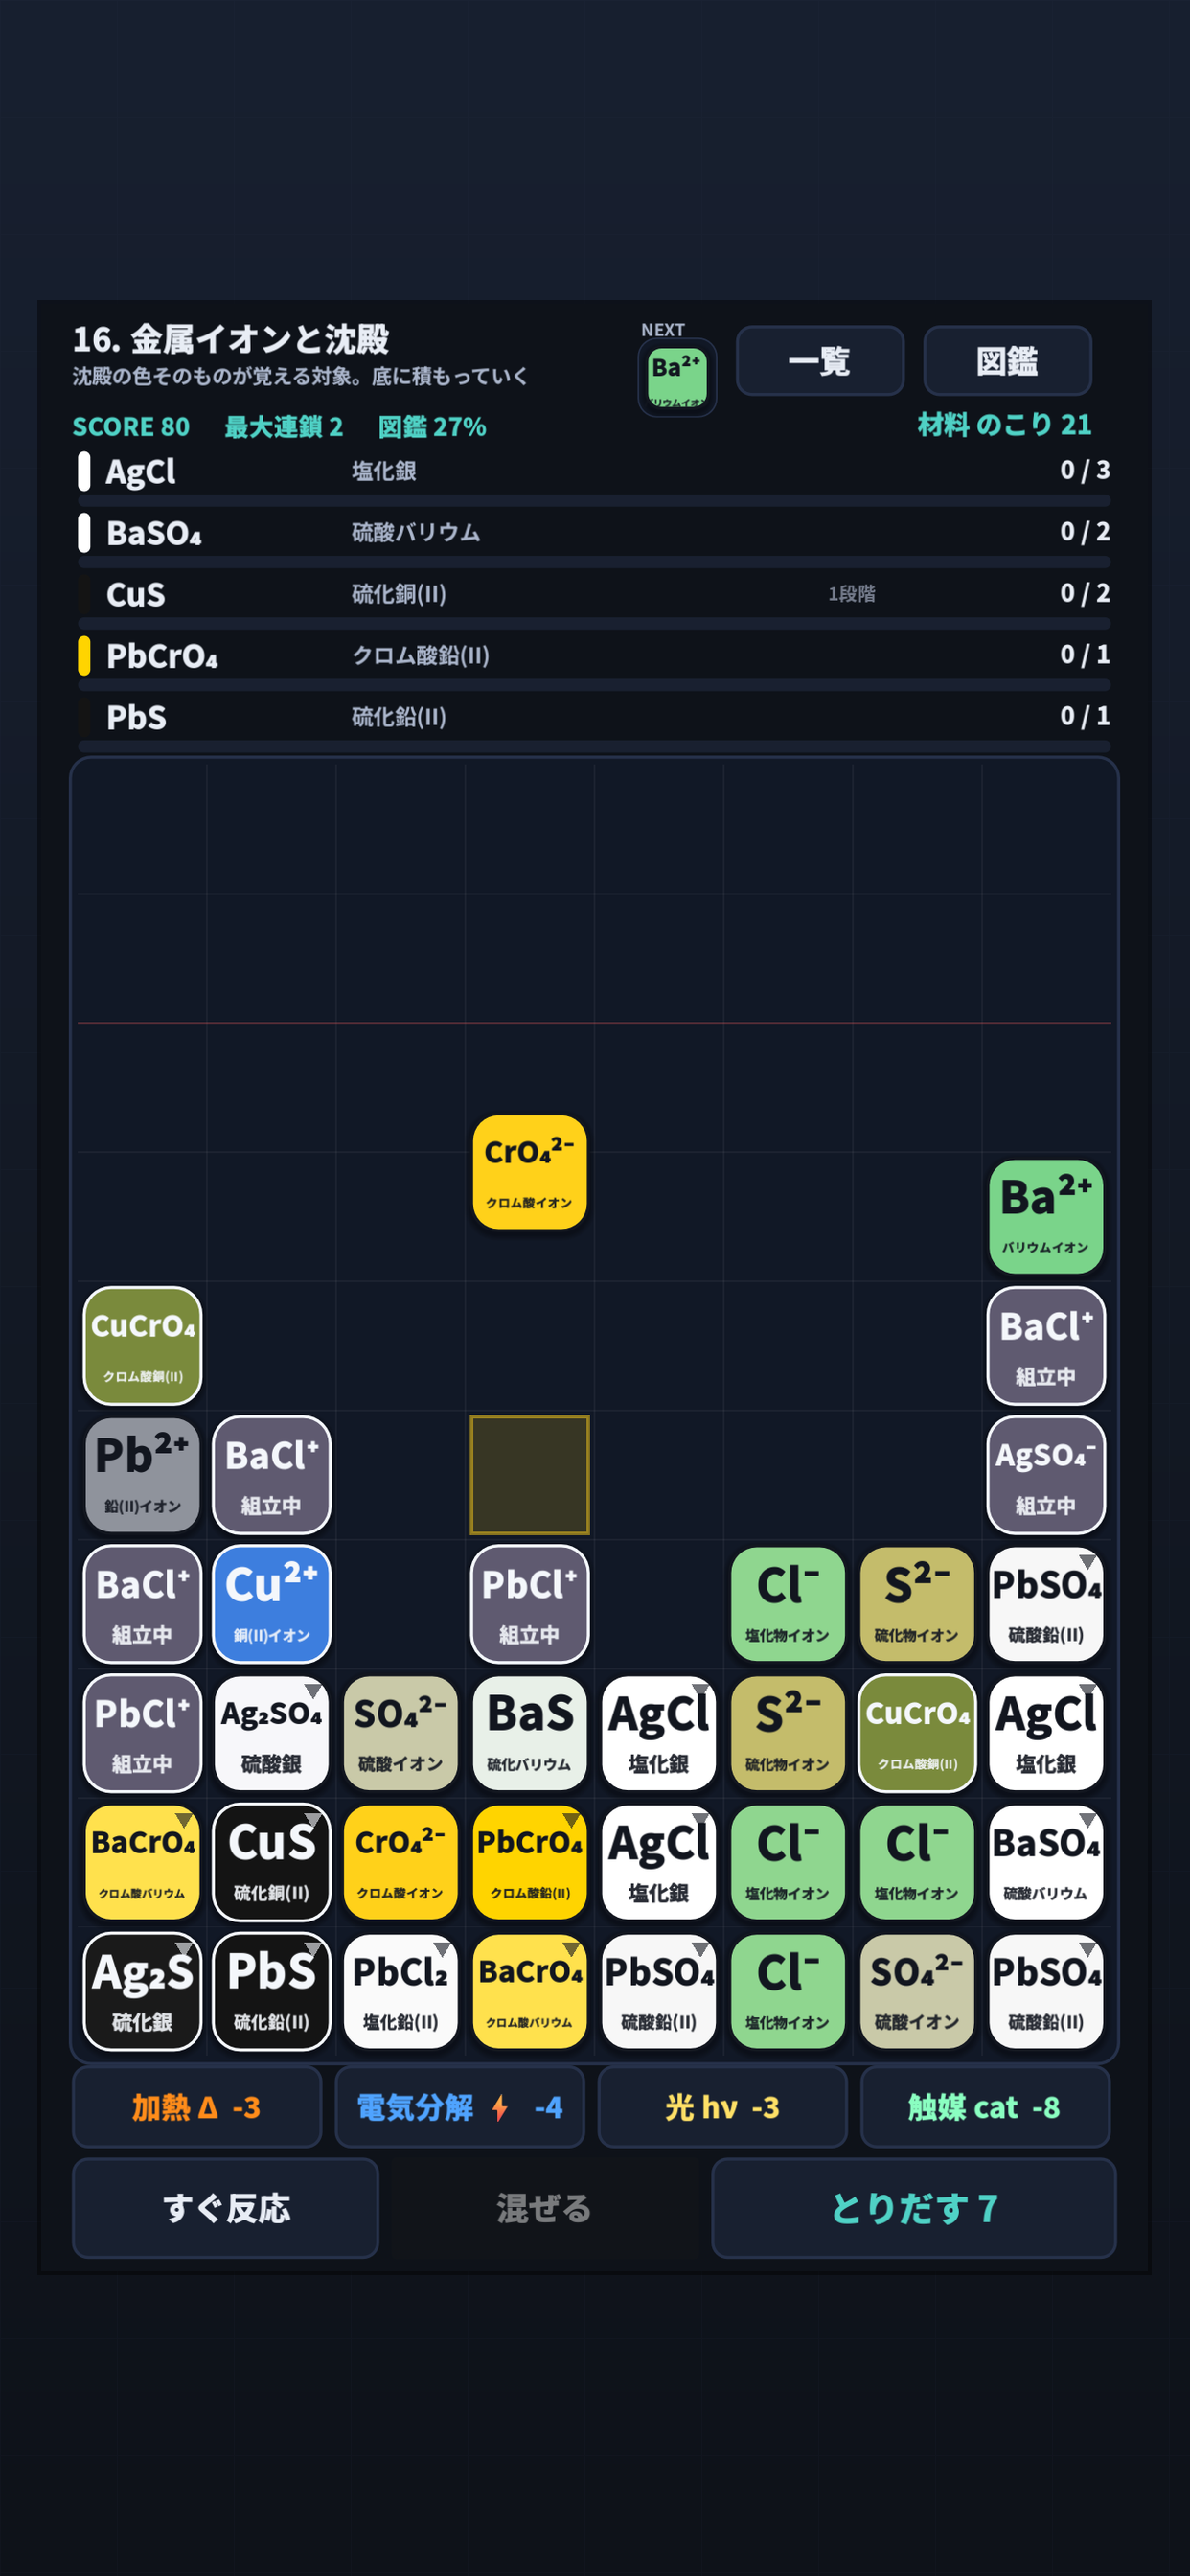1190x2576 pixels.
Task: Tap the すぐ反応 button
Action: click(226, 2208)
